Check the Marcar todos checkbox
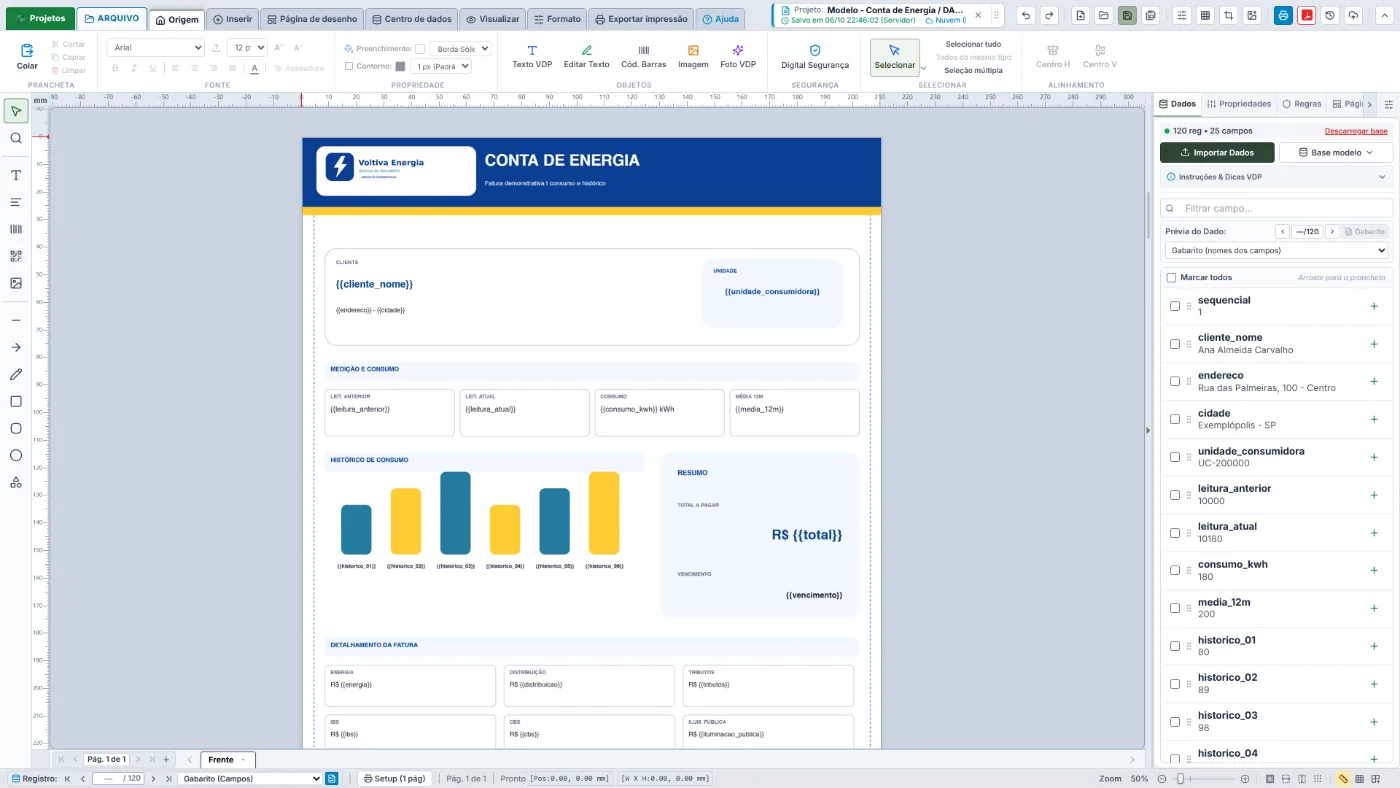This screenshot has width=1400, height=788. coord(1171,277)
